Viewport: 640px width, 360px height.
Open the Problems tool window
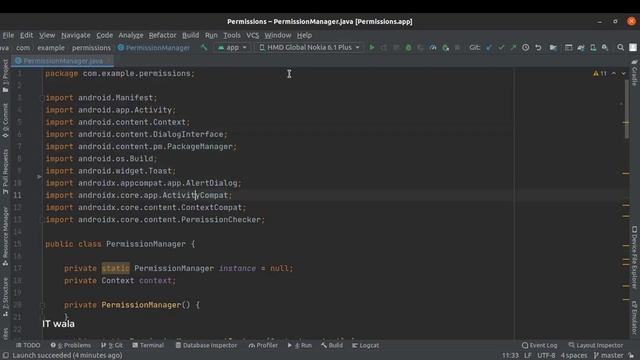pos(71,345)
